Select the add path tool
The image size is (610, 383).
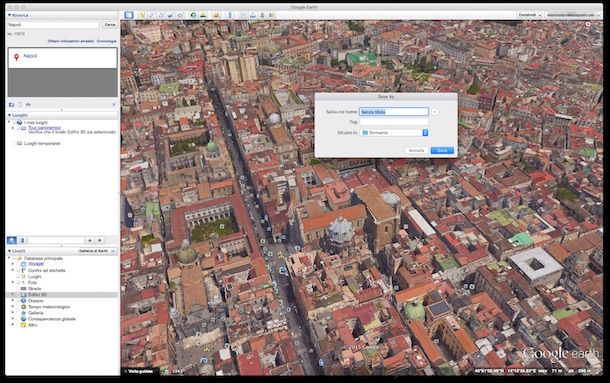click(x=161, y=15)
